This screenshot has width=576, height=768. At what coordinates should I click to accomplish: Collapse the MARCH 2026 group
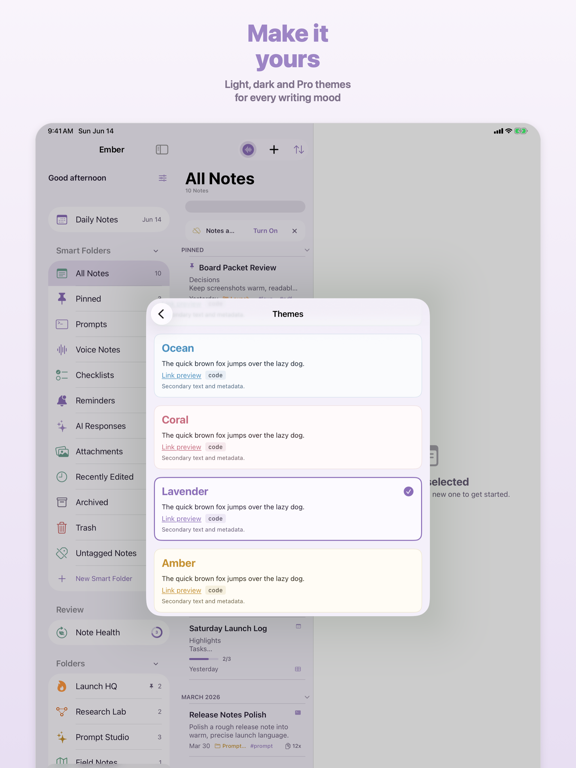coord(307,697)
